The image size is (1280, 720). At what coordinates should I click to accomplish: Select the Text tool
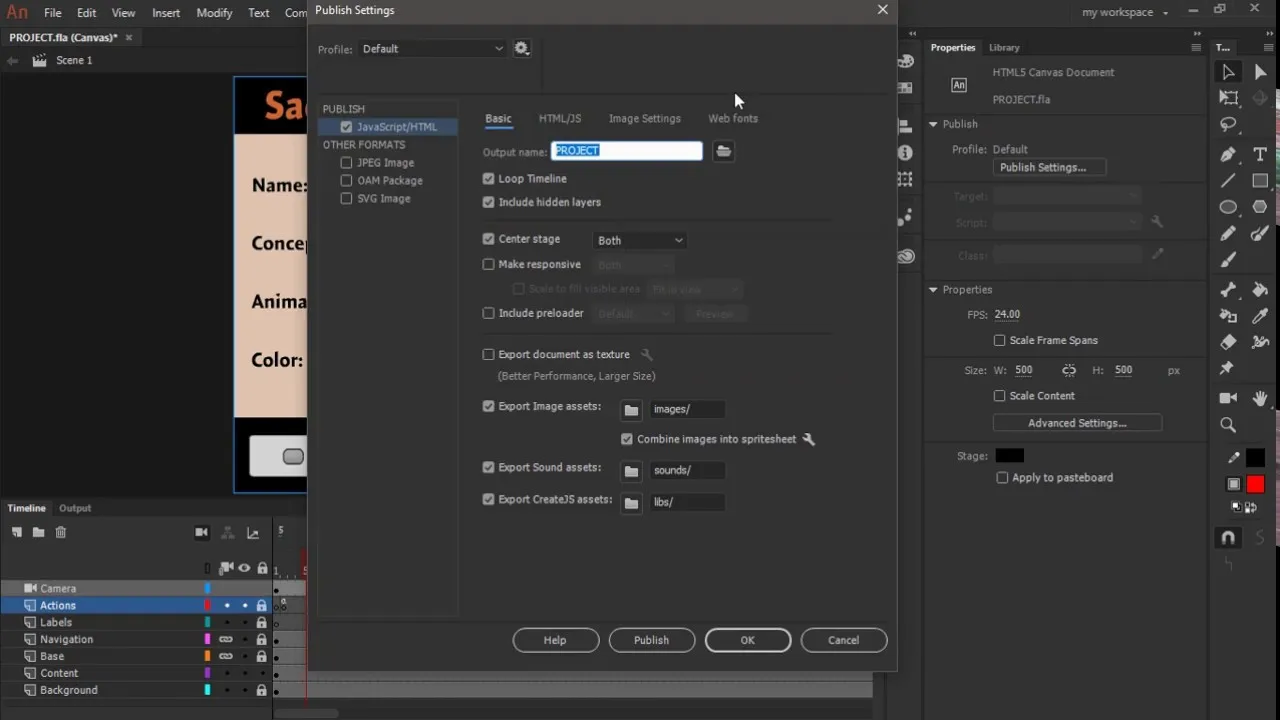coord(1260,154)
